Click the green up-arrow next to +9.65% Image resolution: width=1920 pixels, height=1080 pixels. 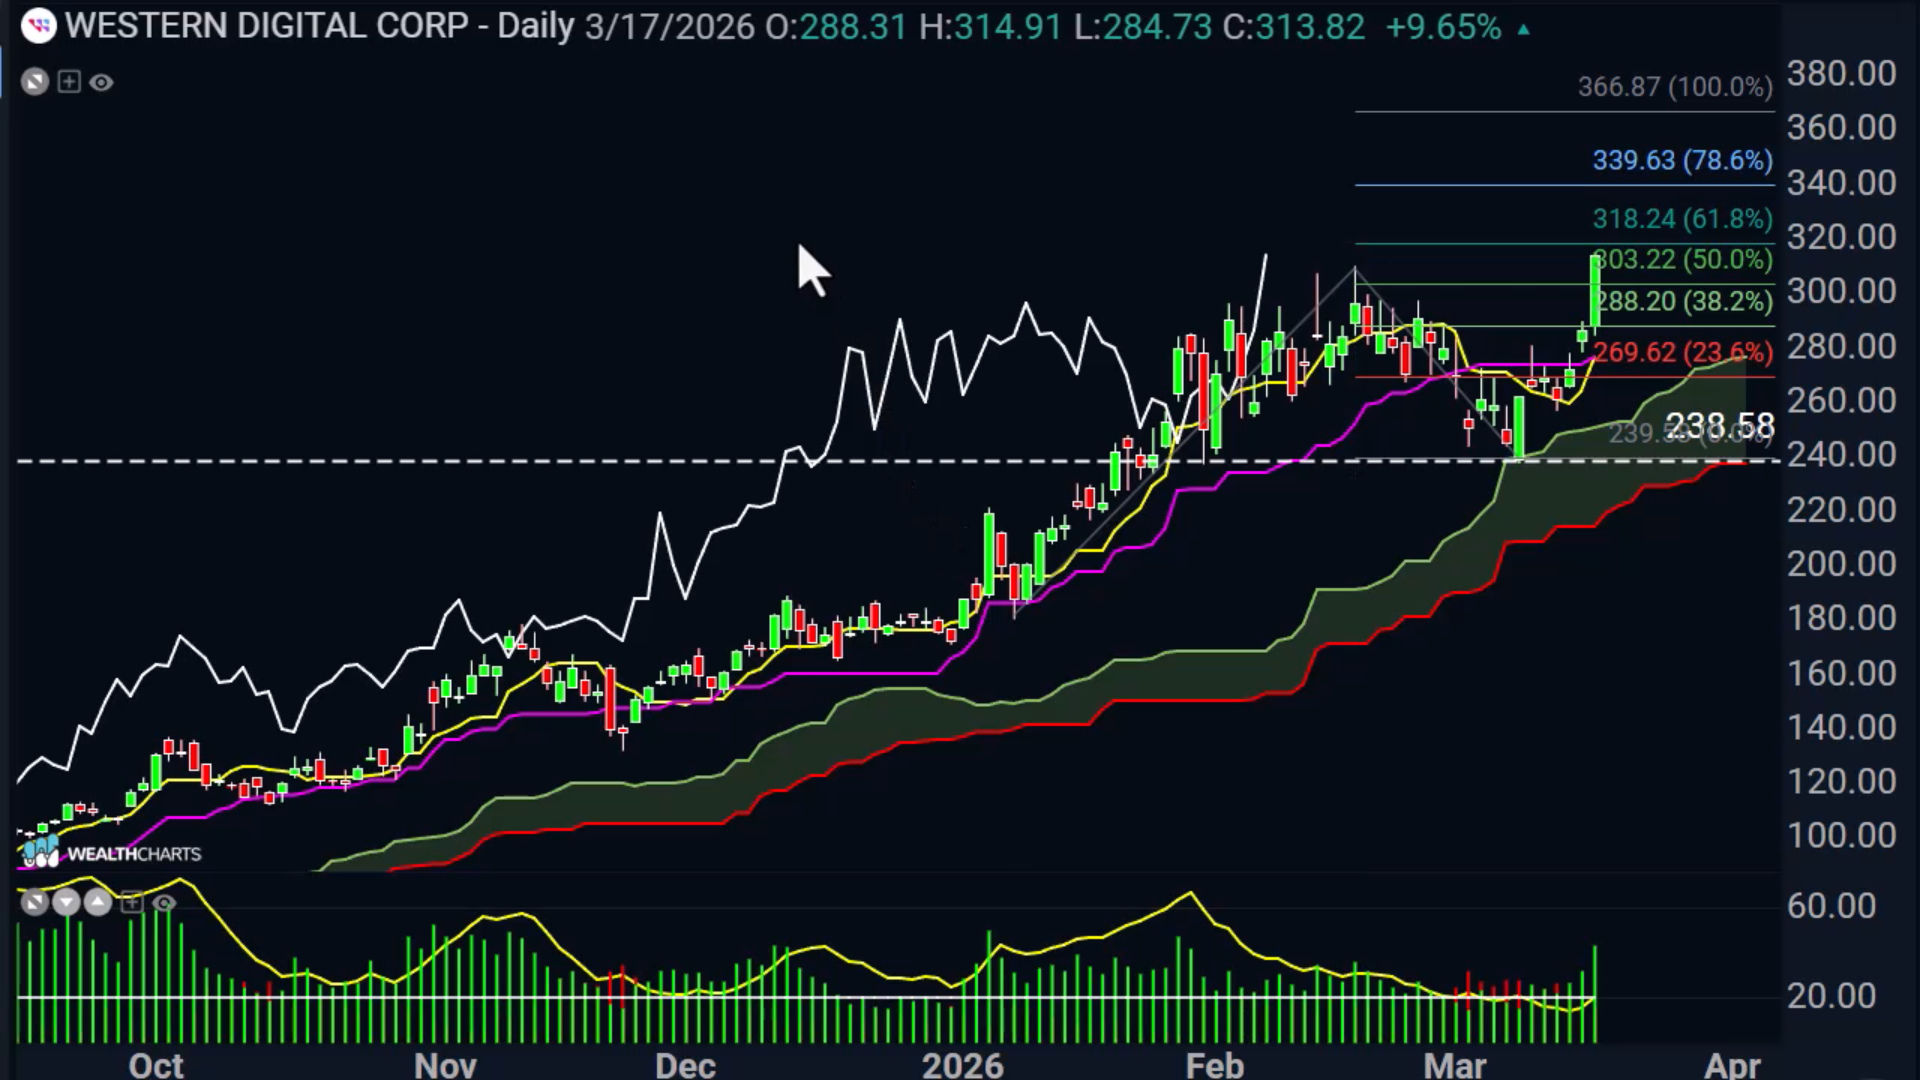point(1523,30)
